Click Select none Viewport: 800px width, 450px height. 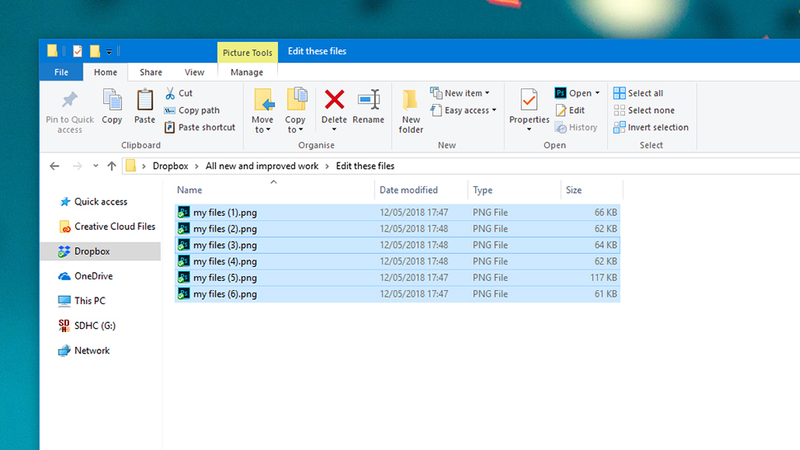644,110
